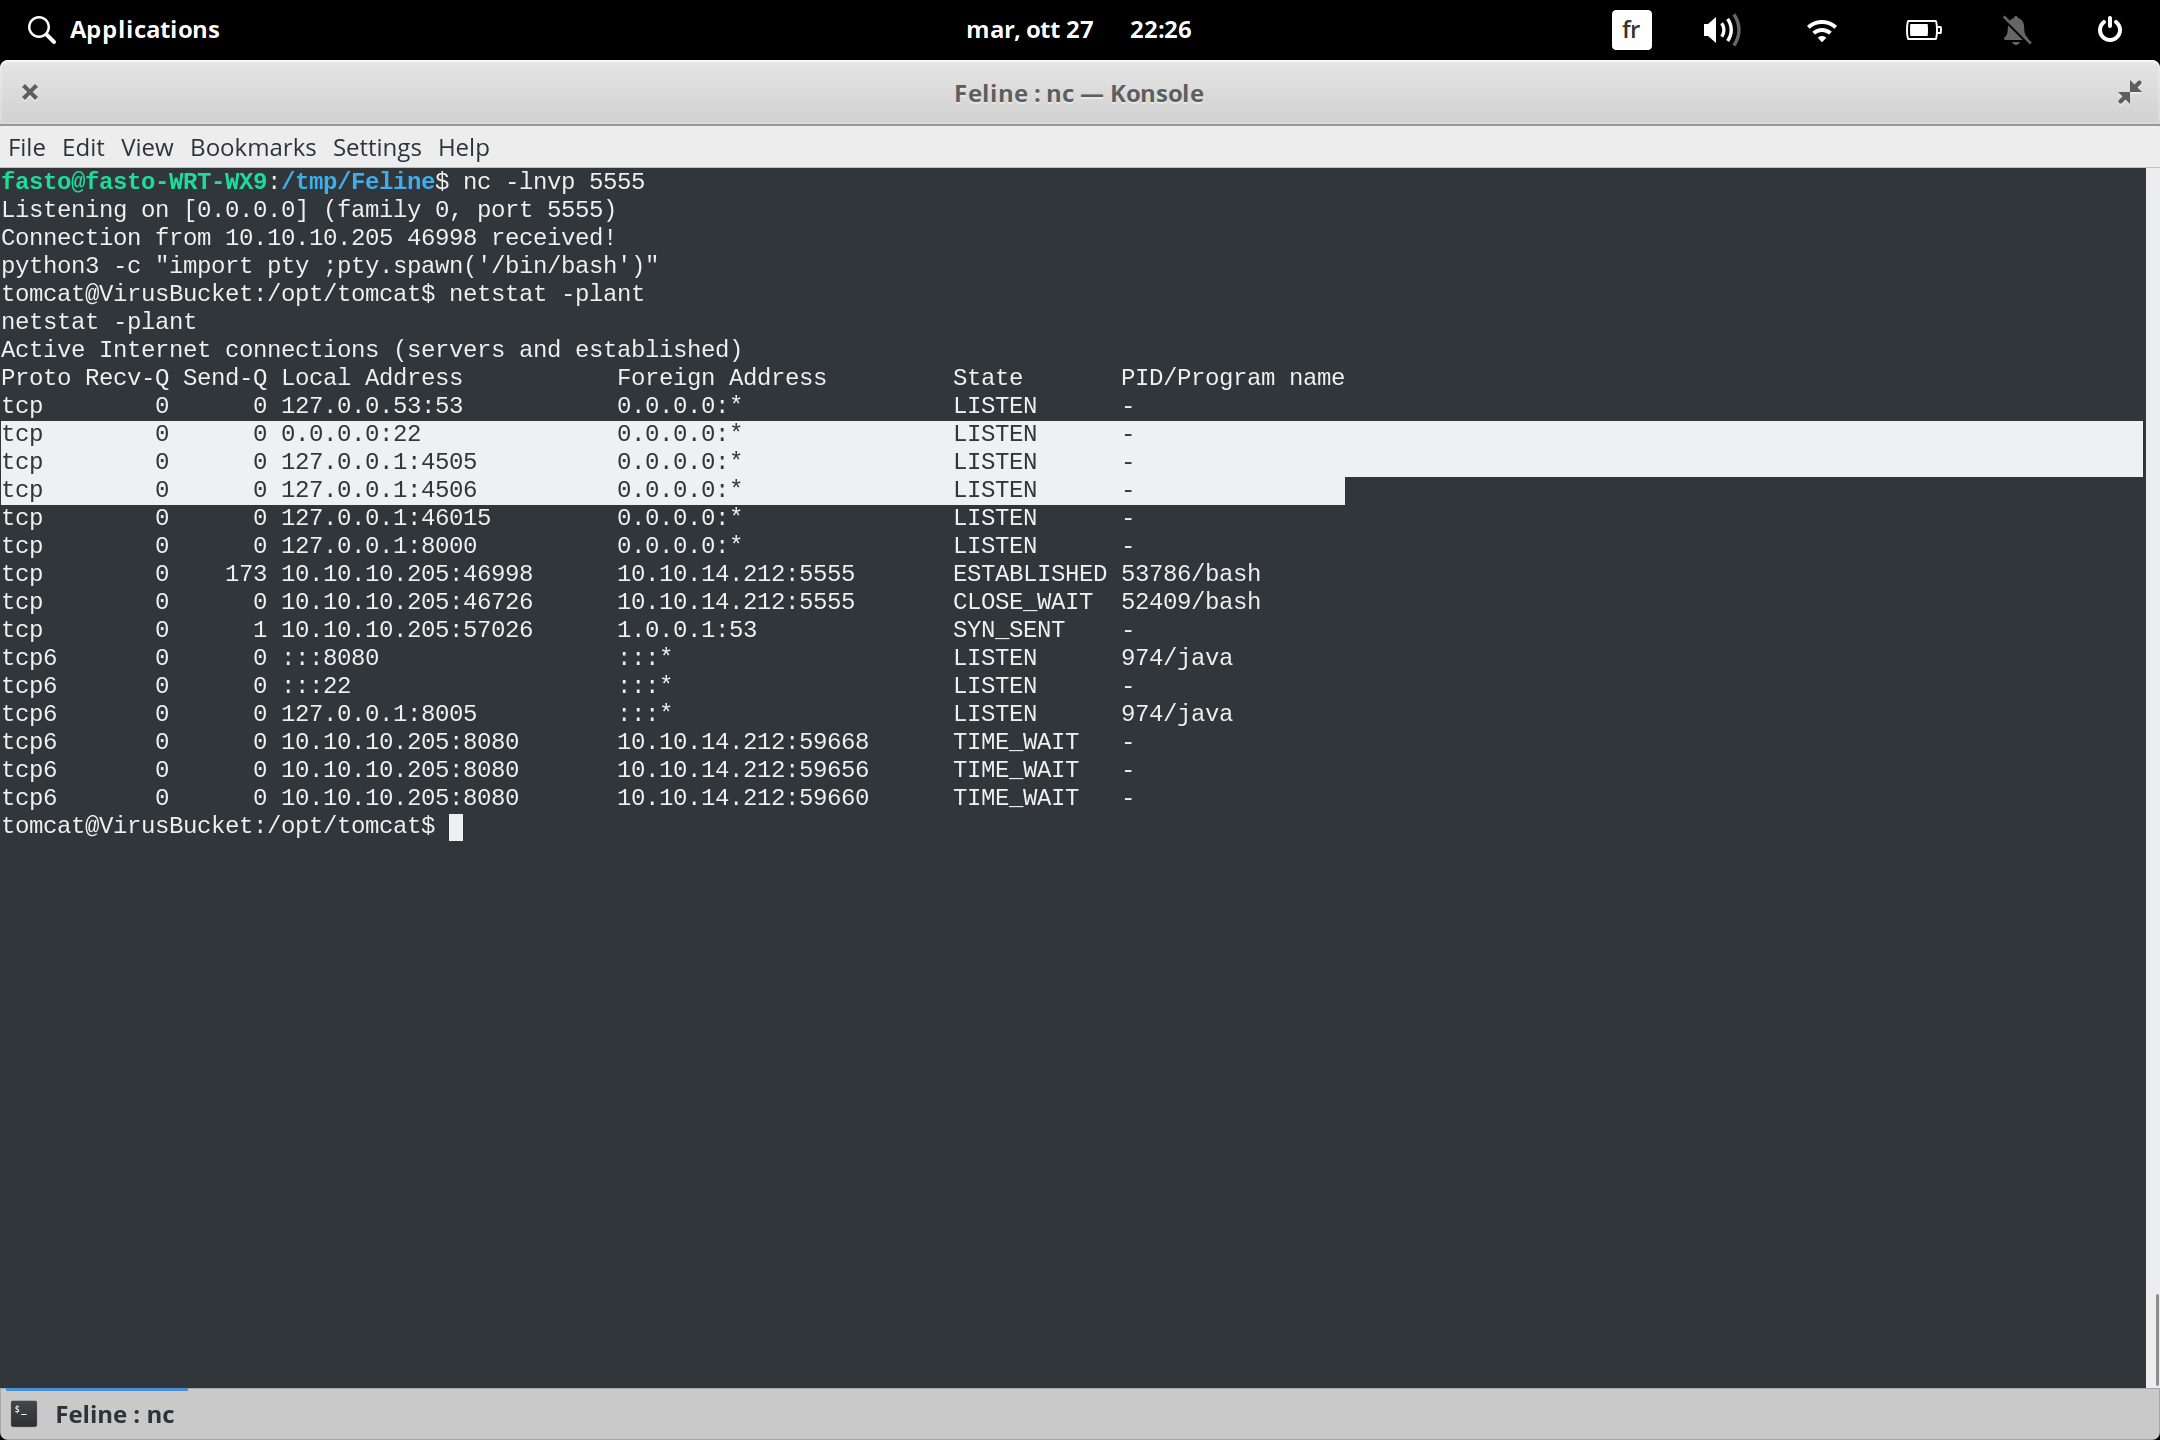Open the Edit menu
The width and height of the screenshot is (2160, 1440).
83,147
